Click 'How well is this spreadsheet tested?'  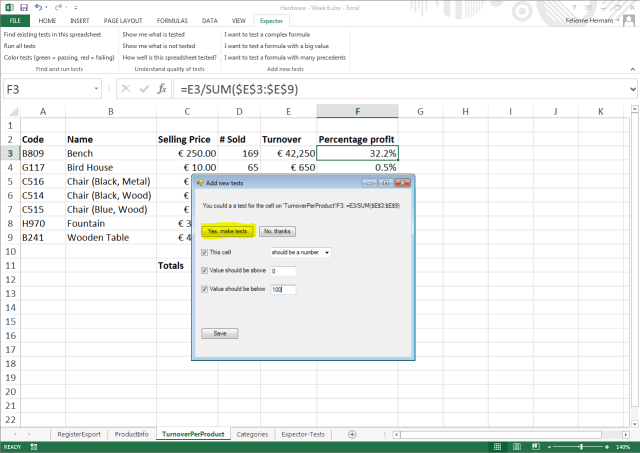(x=169, y=58)
